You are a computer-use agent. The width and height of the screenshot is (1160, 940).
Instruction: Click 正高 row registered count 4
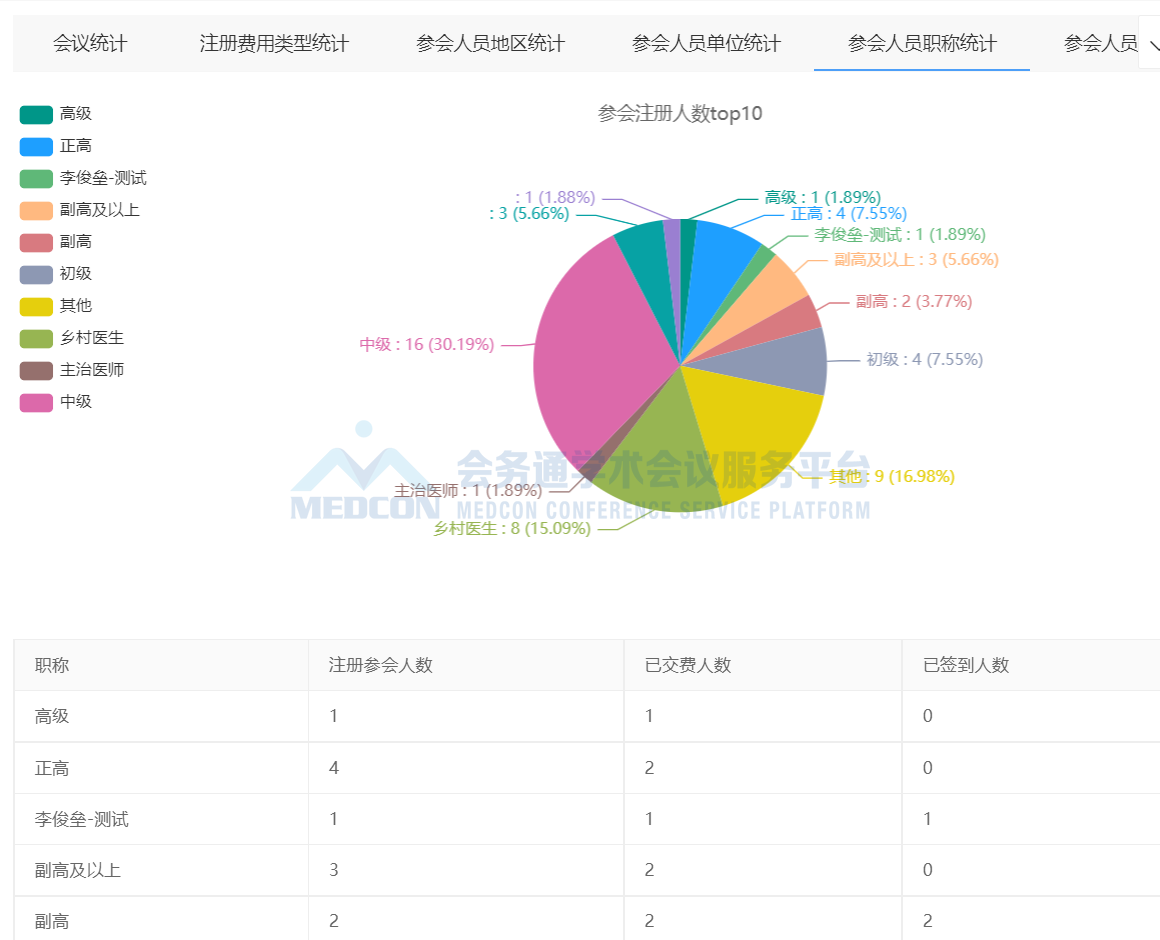pyautogui.click(x=334, y=768)
